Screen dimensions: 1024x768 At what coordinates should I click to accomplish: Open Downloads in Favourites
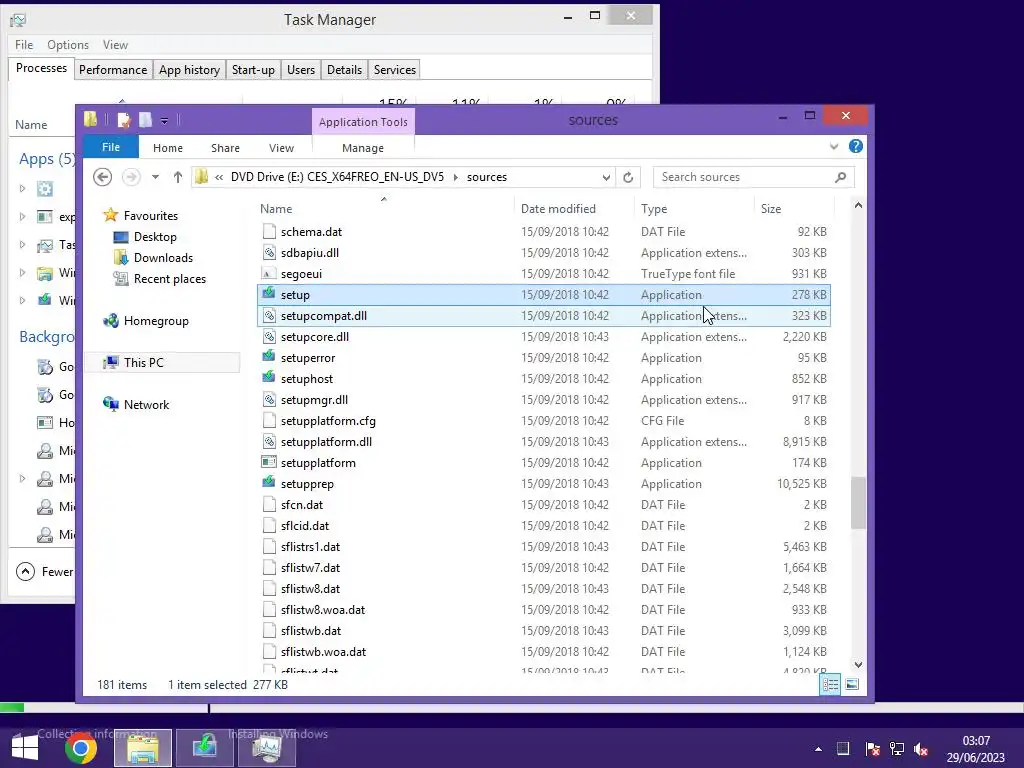click(163, 257)
